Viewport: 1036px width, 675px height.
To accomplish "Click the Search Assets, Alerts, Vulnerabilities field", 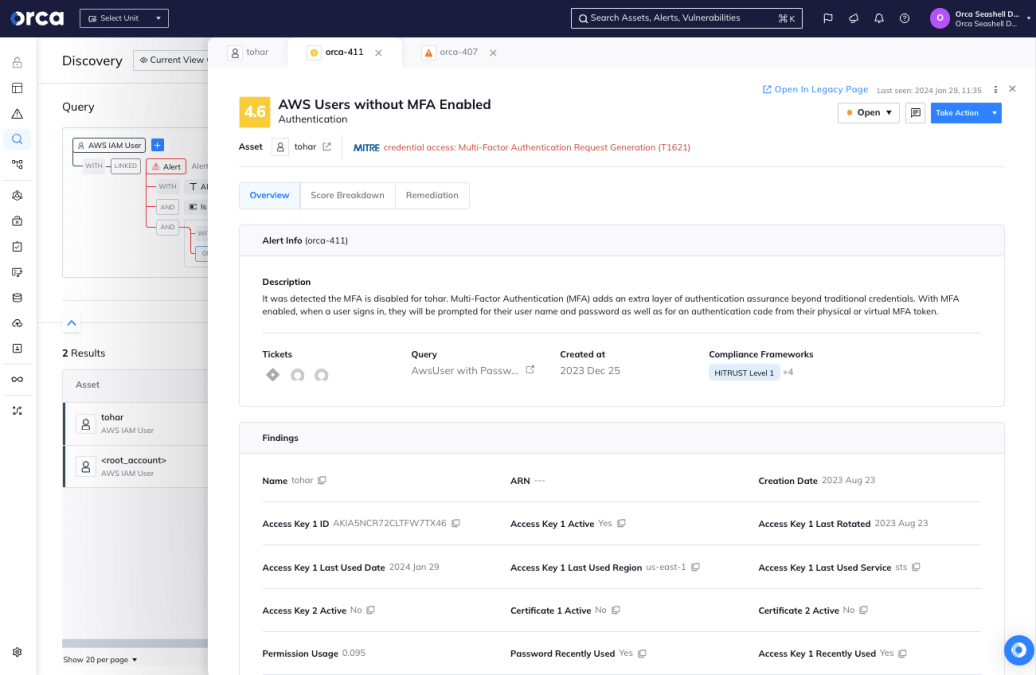I will pos(686,18).
